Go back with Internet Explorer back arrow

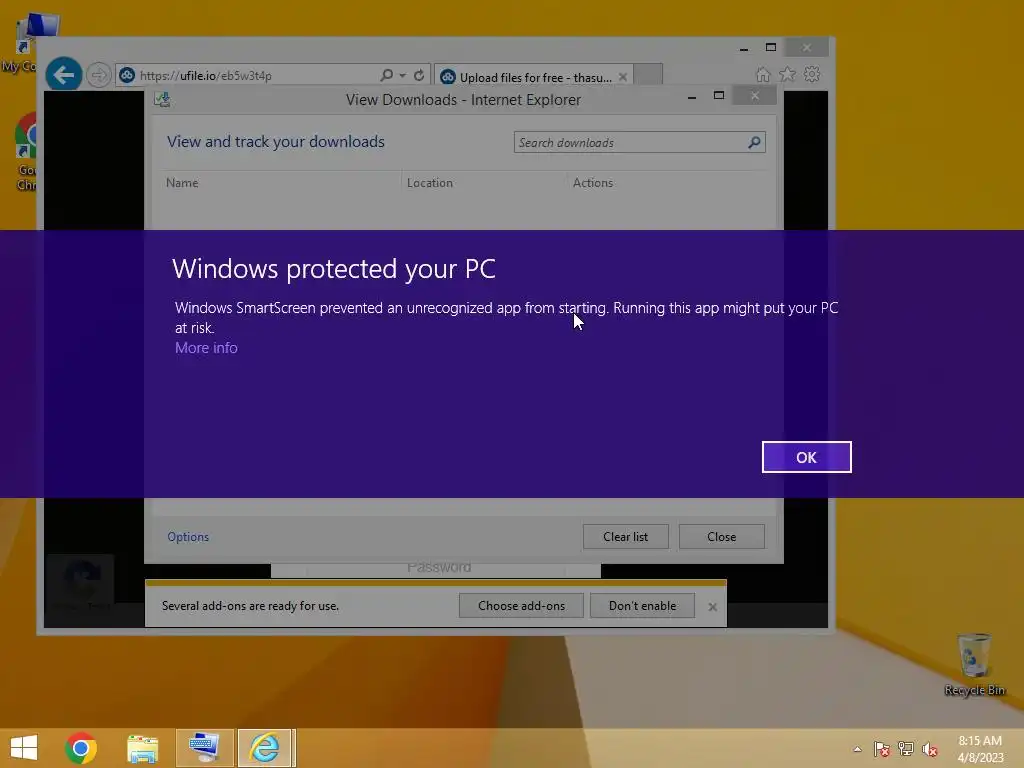[64, 74]
